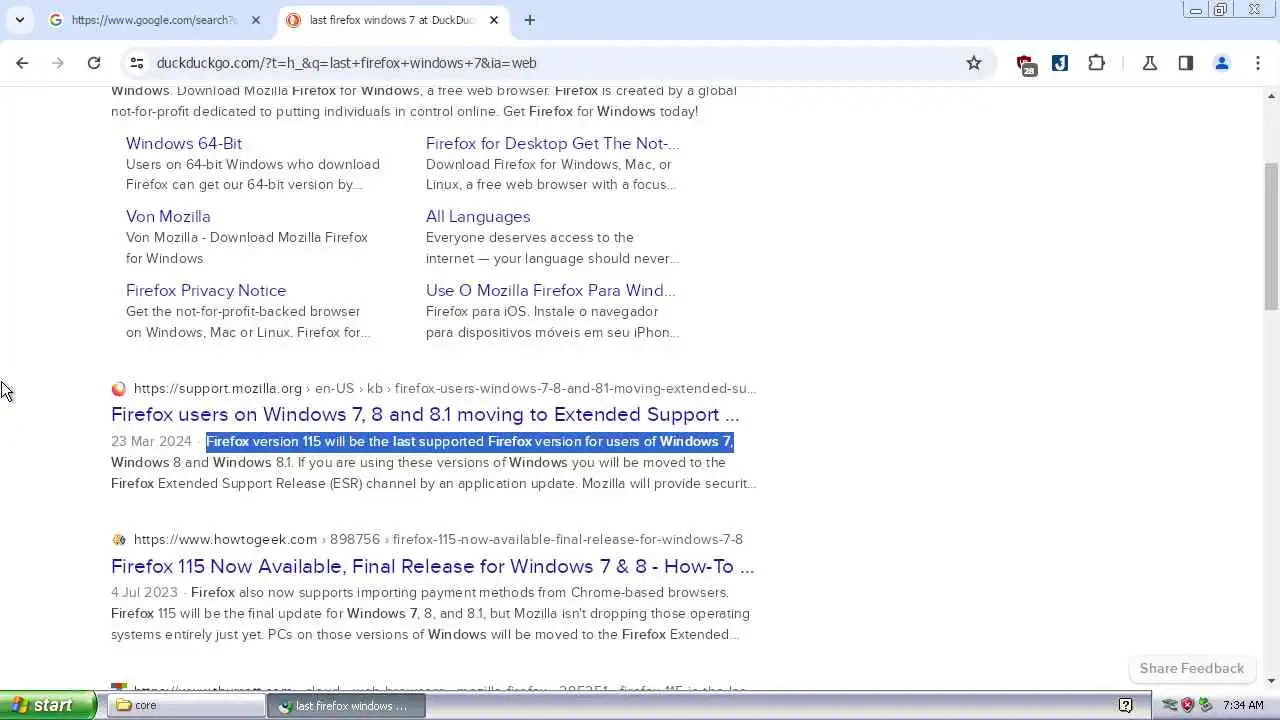Go back to the previous page

[22, 63]
